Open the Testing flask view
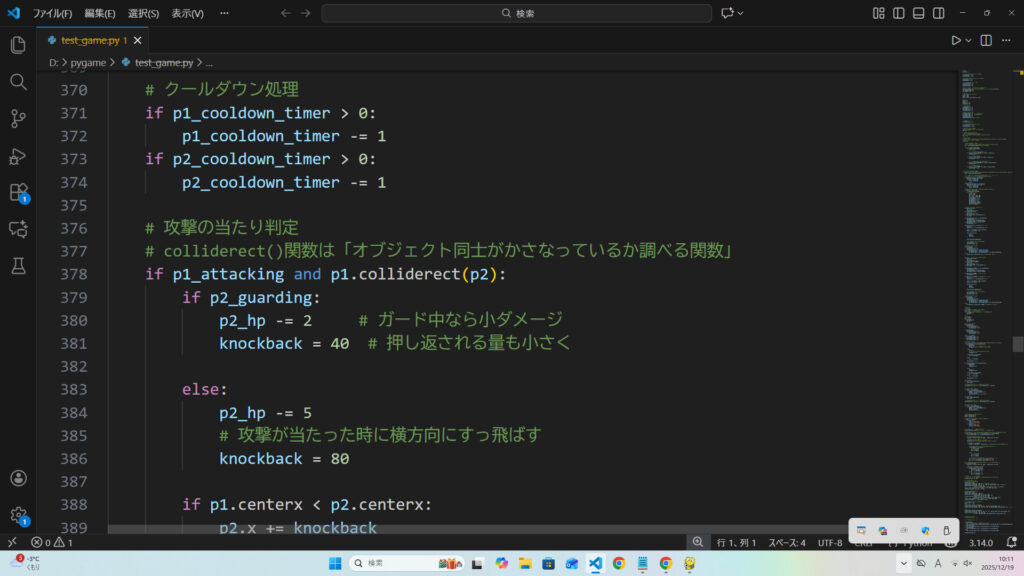 [x=18, y=266]
